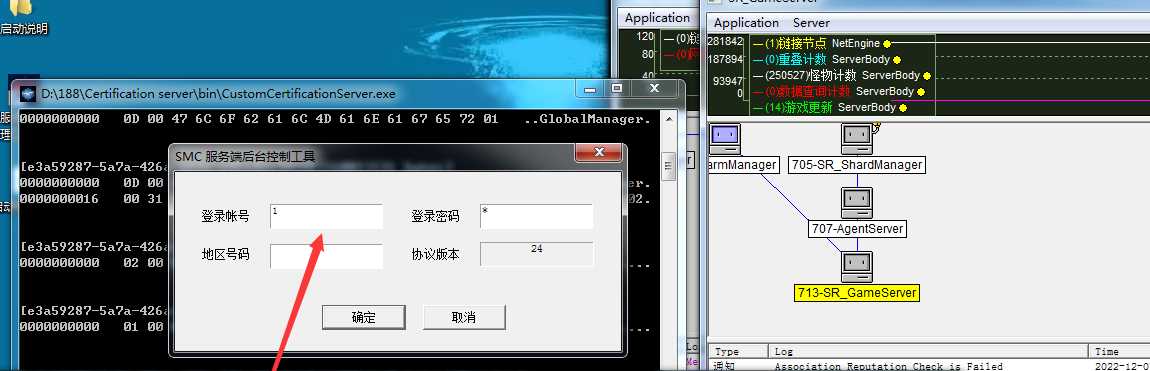This screenshot has width=1150, height=371.
Task: Click the 链接节点 NetEngine legend entry
Action: (822, 44)
